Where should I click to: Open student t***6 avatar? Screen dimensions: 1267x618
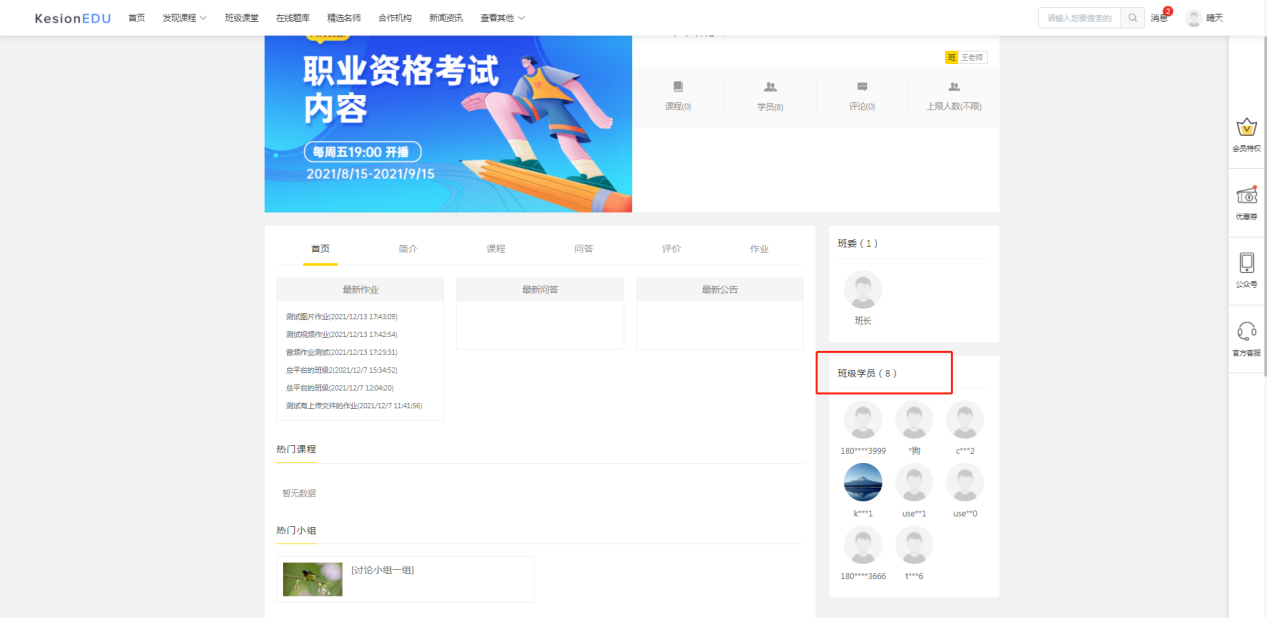point(914,546)
